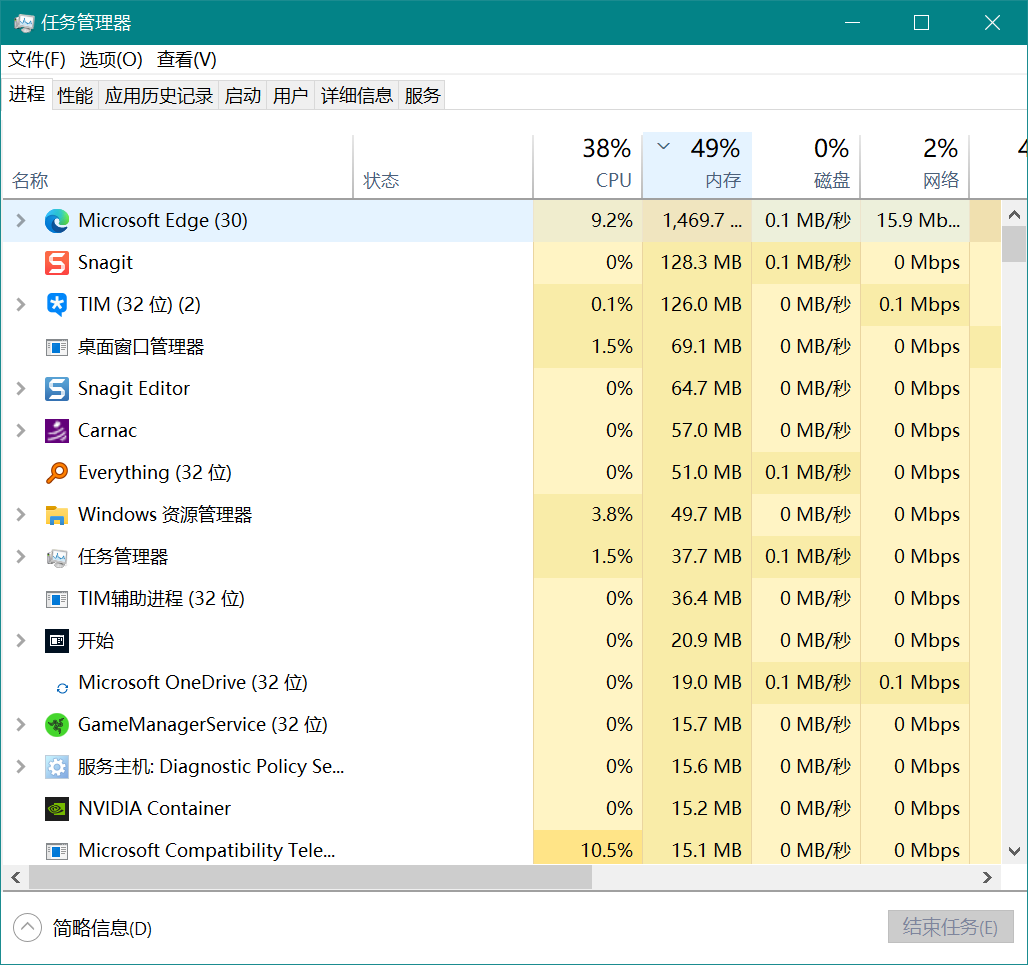Screen dimensions: 1028x965
Task: Click the TIM (32 位) star icon
Action: click(57, 305)
